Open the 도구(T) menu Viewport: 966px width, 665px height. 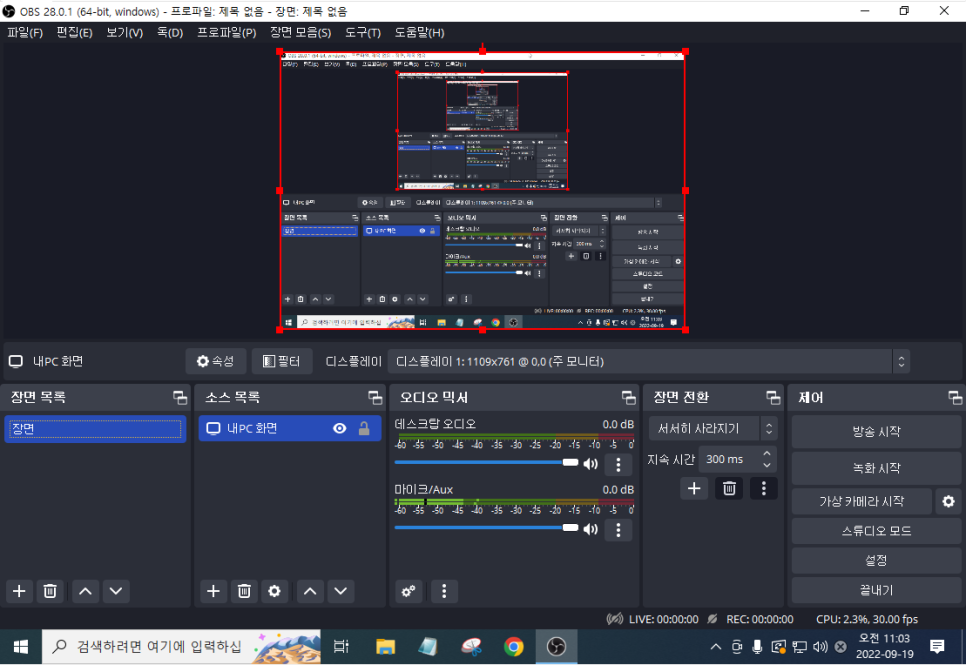(x=363, y=33)
